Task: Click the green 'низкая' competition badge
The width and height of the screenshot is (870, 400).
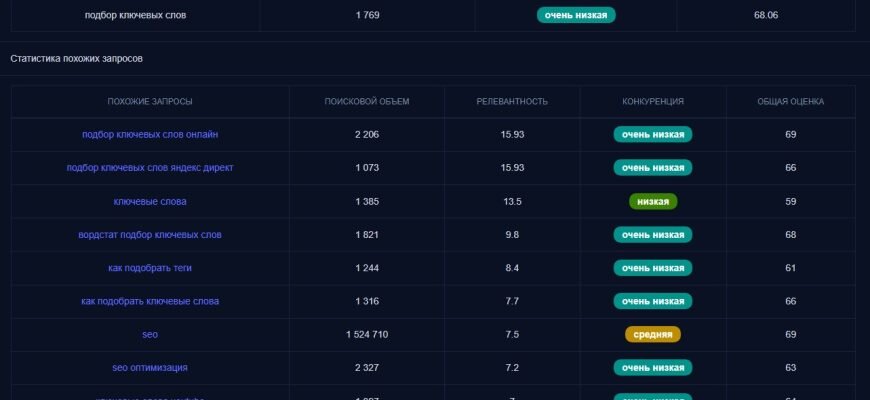Action: (653, 201)
